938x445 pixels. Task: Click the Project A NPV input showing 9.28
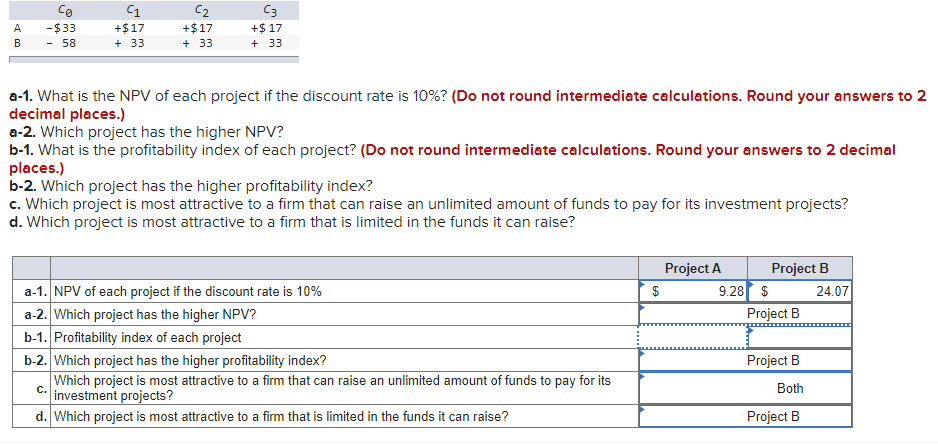(700, 292)
